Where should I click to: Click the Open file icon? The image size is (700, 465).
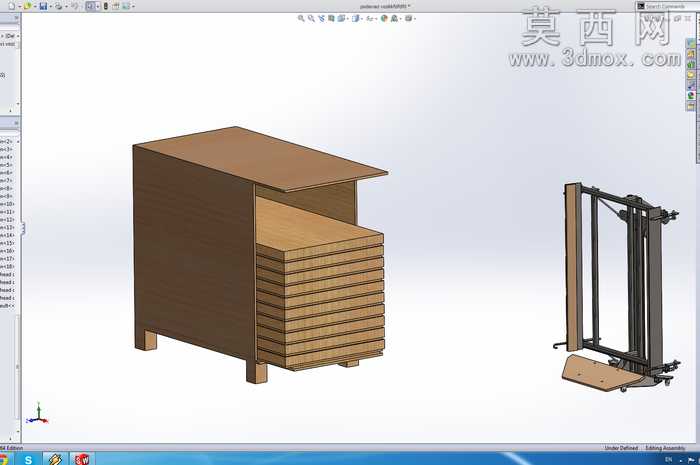27,6
